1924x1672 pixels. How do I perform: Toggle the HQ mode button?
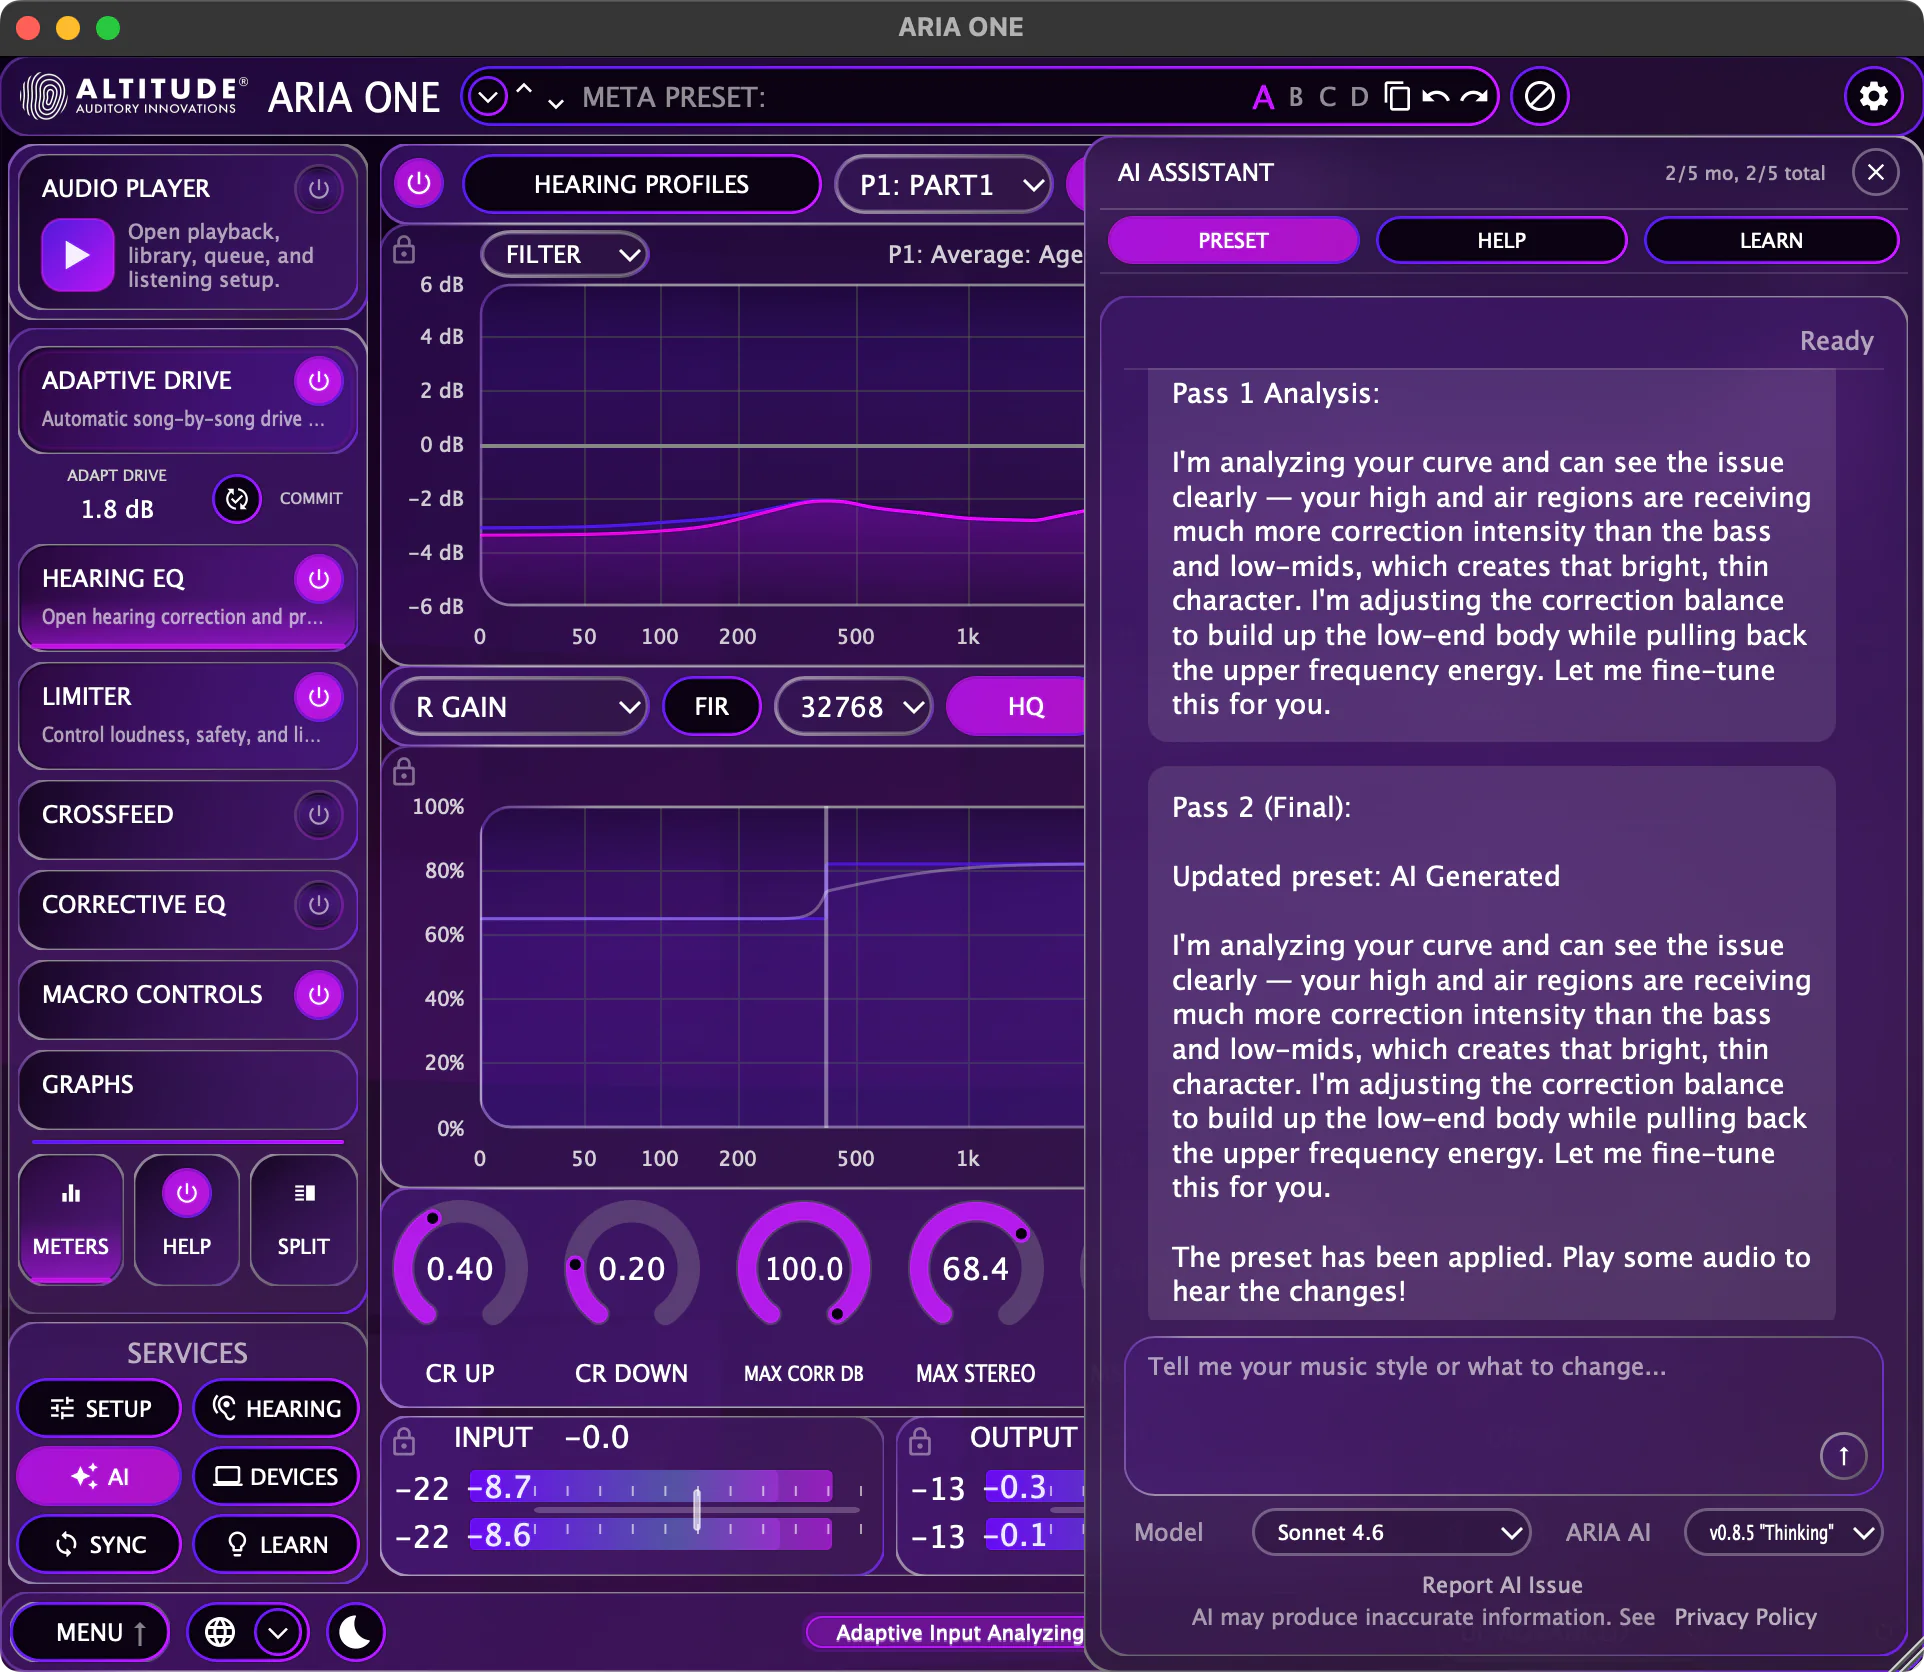tap(1017, 706)
